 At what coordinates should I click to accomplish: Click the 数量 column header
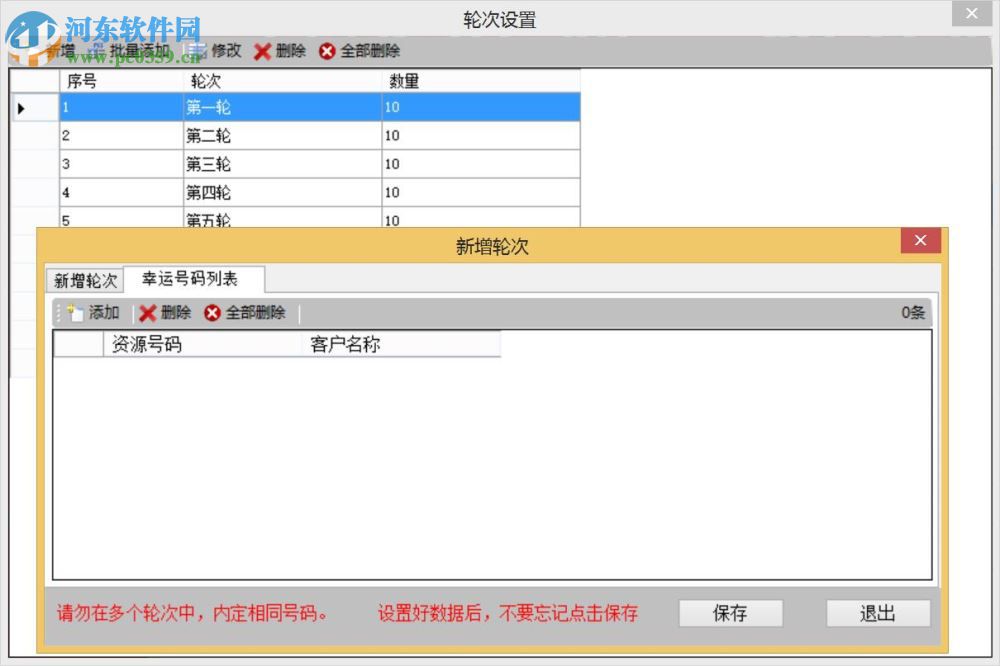405,81
